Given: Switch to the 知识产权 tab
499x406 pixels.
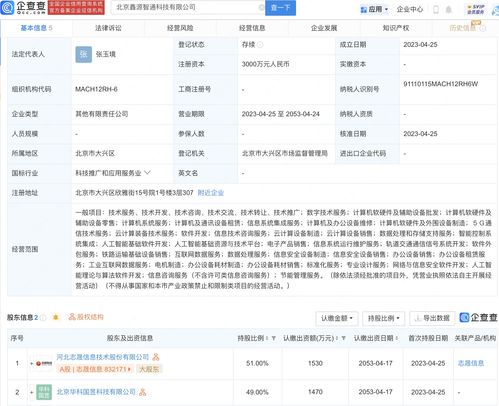Looking at the screenshot, I should click(396, 28).
